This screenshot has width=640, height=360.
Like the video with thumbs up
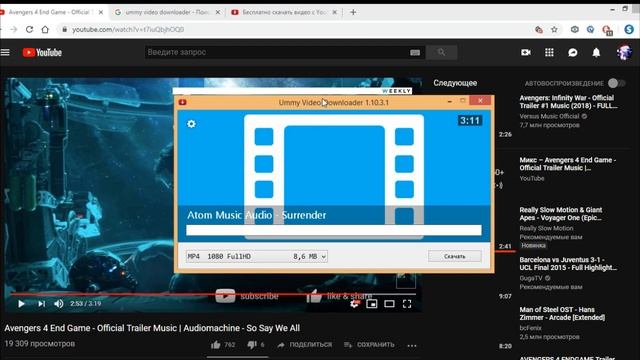click(x=216, y=345)
